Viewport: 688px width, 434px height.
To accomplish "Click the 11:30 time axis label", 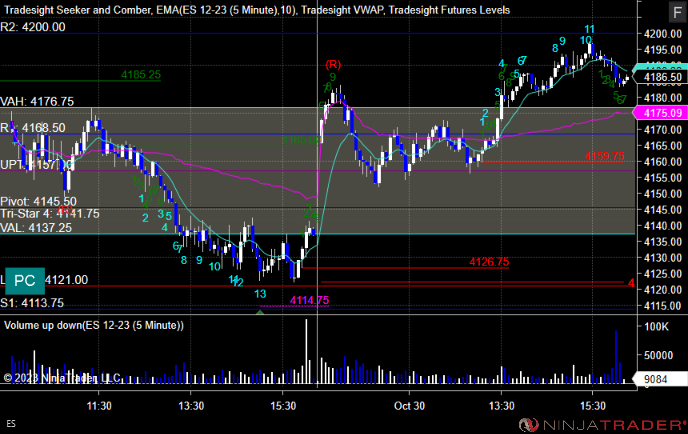I will pos(99,406).
